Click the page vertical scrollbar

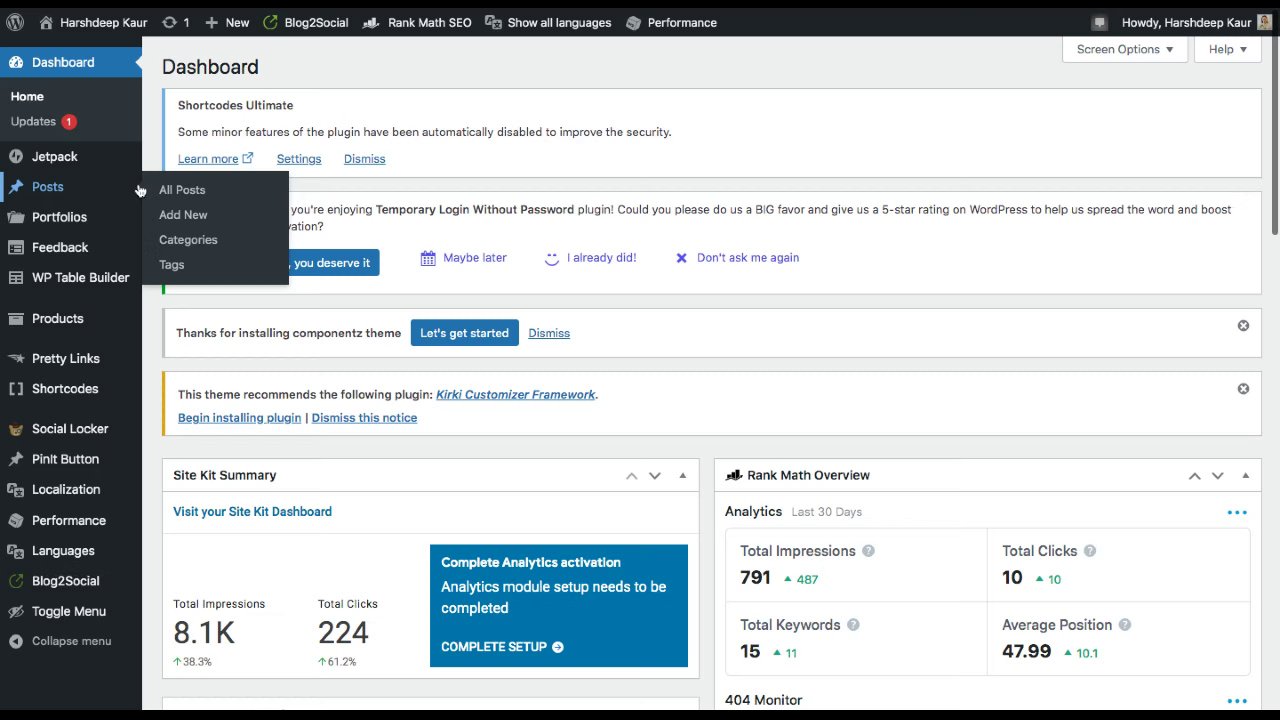[x=1274, y=135]
